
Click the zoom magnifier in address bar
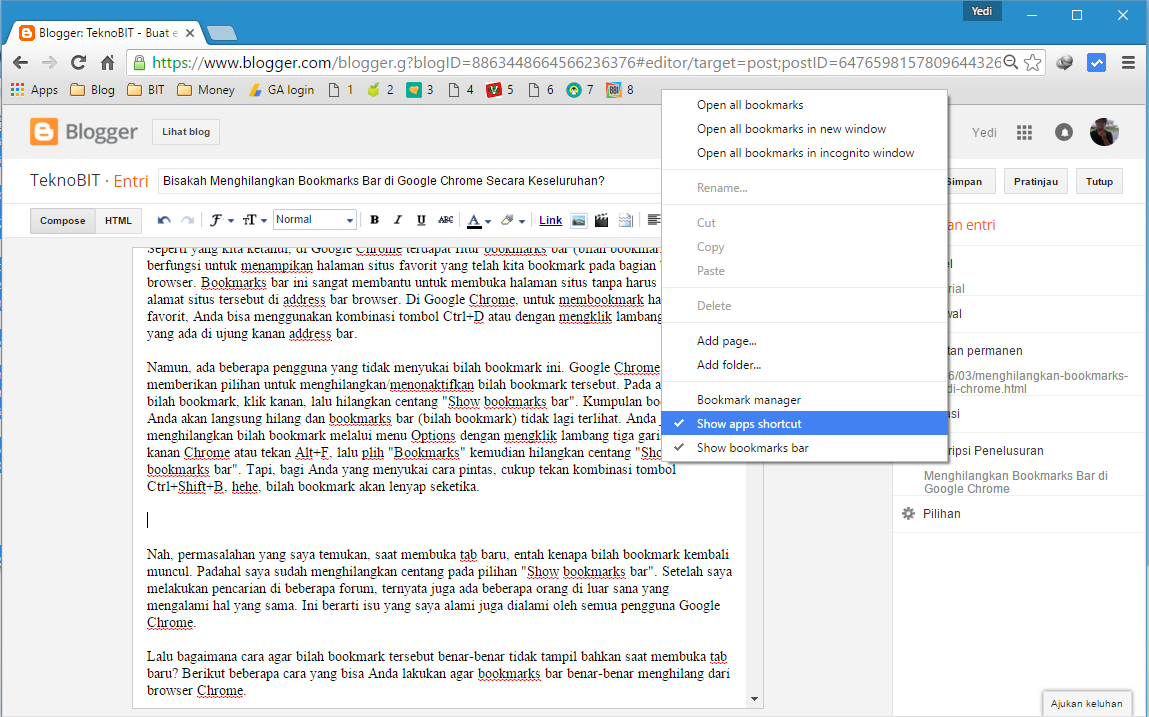[1011, 62]
